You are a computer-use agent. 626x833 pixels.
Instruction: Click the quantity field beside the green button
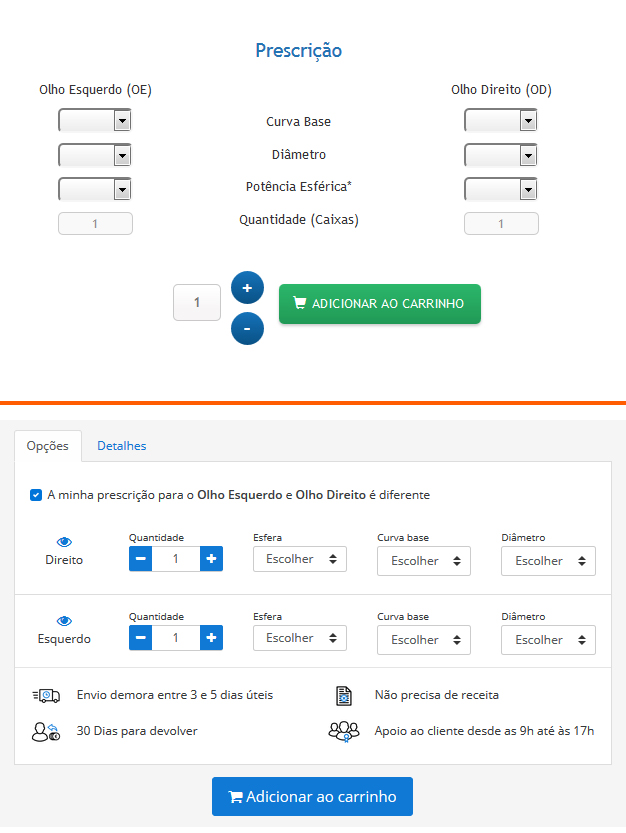tap(197, 302)
